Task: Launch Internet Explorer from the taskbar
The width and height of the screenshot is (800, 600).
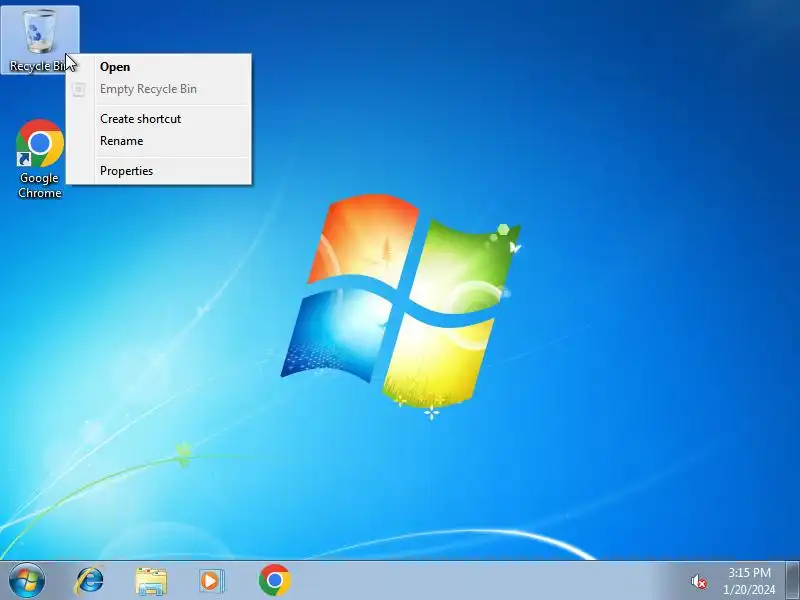Action: pos(89,581)
